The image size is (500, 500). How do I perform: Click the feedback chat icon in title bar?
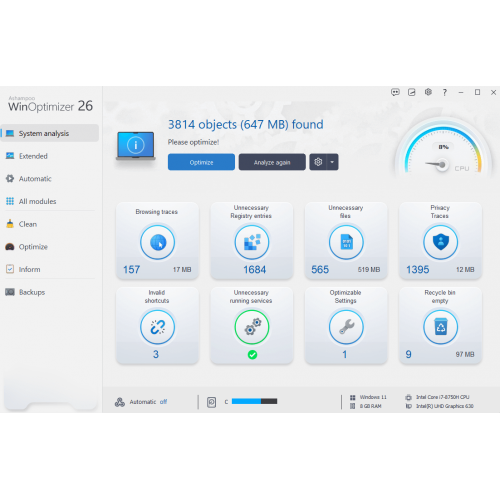395,92
